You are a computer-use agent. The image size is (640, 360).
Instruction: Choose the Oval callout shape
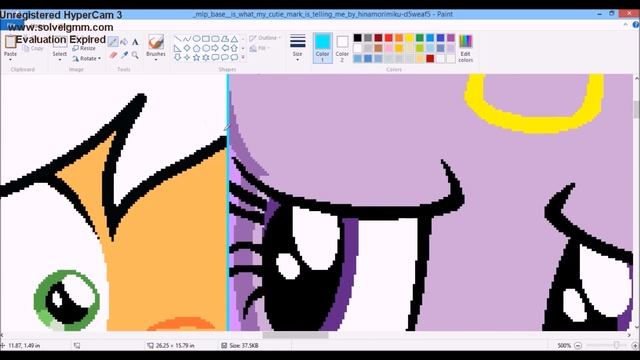[x=224, y=58]
